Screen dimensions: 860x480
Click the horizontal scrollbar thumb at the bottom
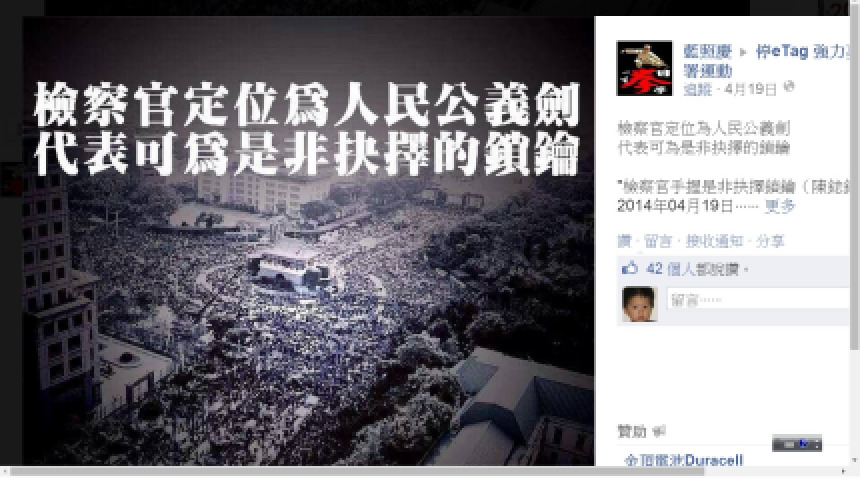click(x=357, y=472)
